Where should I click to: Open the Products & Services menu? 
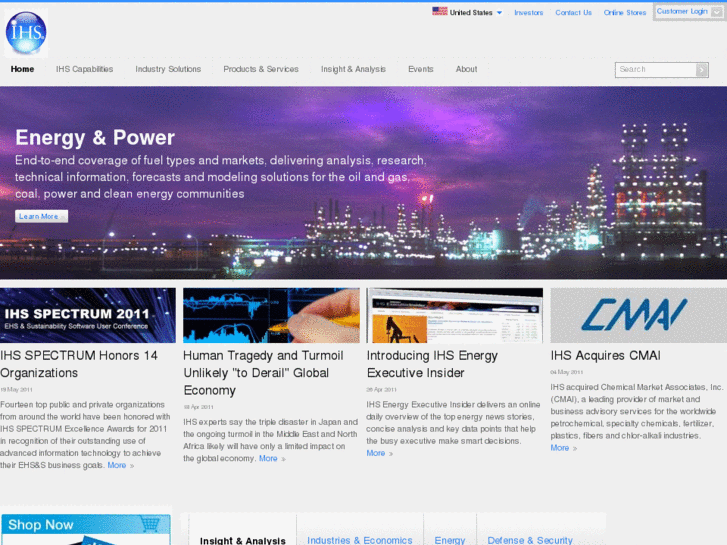[x=261, y=69]
